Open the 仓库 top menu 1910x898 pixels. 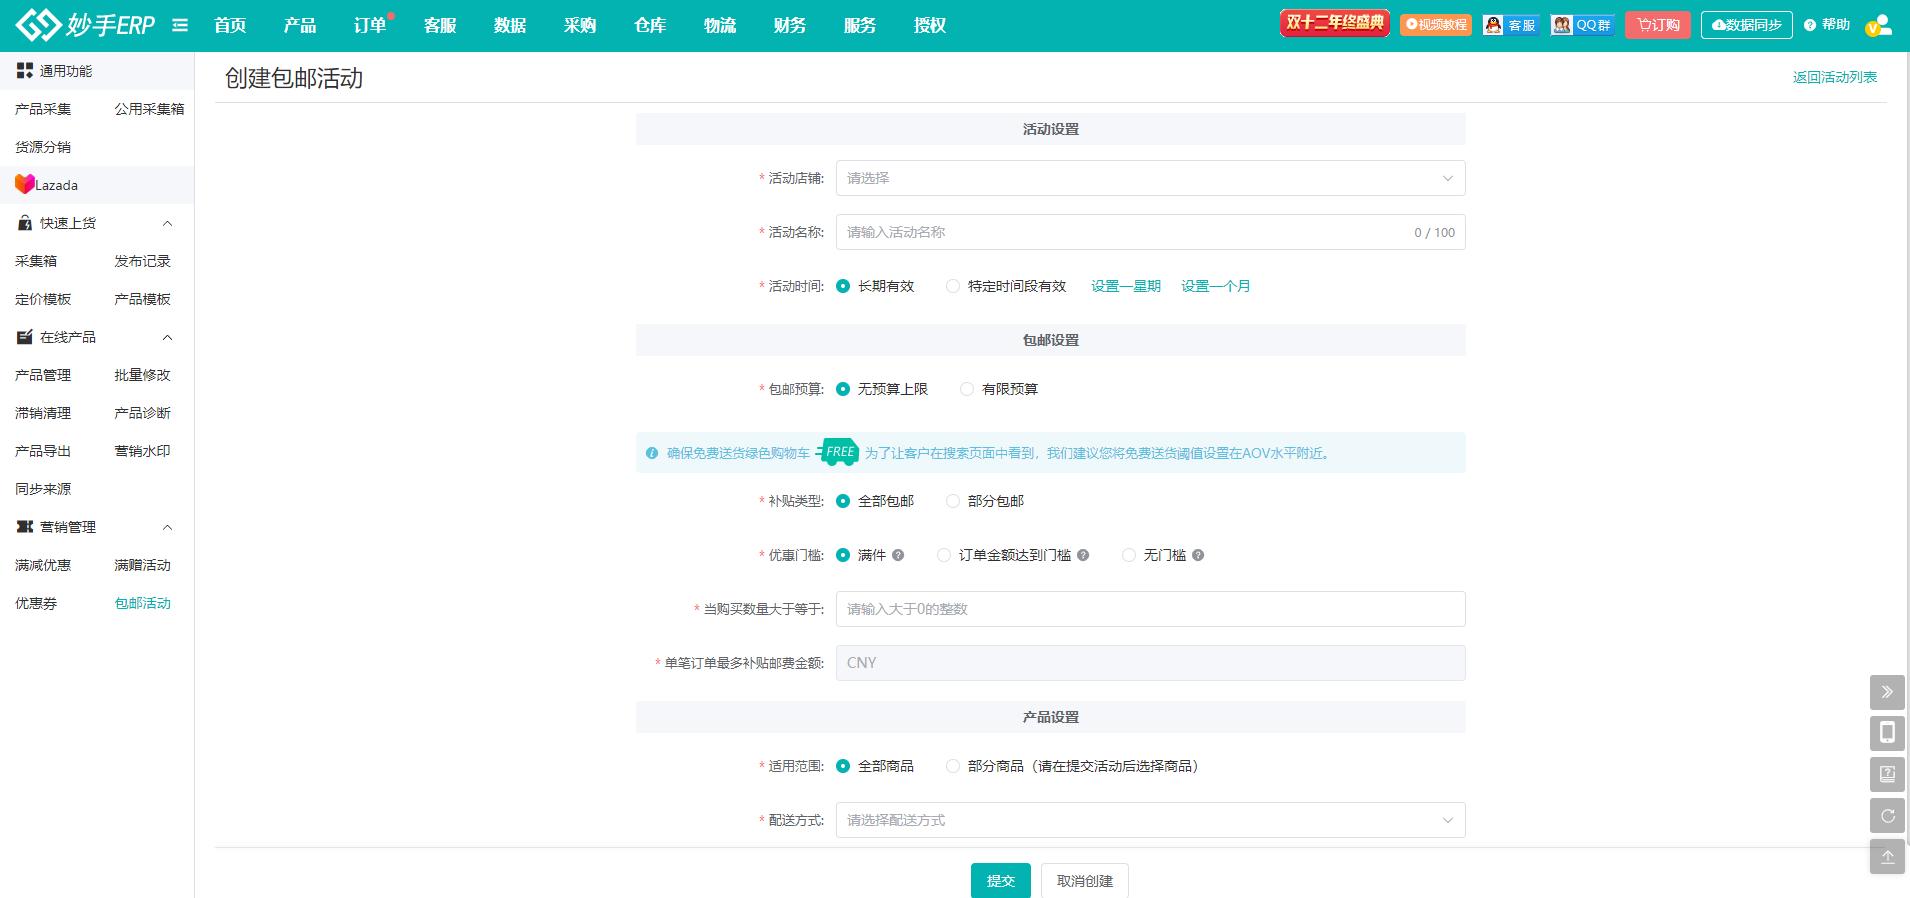(x=650, y=25)
